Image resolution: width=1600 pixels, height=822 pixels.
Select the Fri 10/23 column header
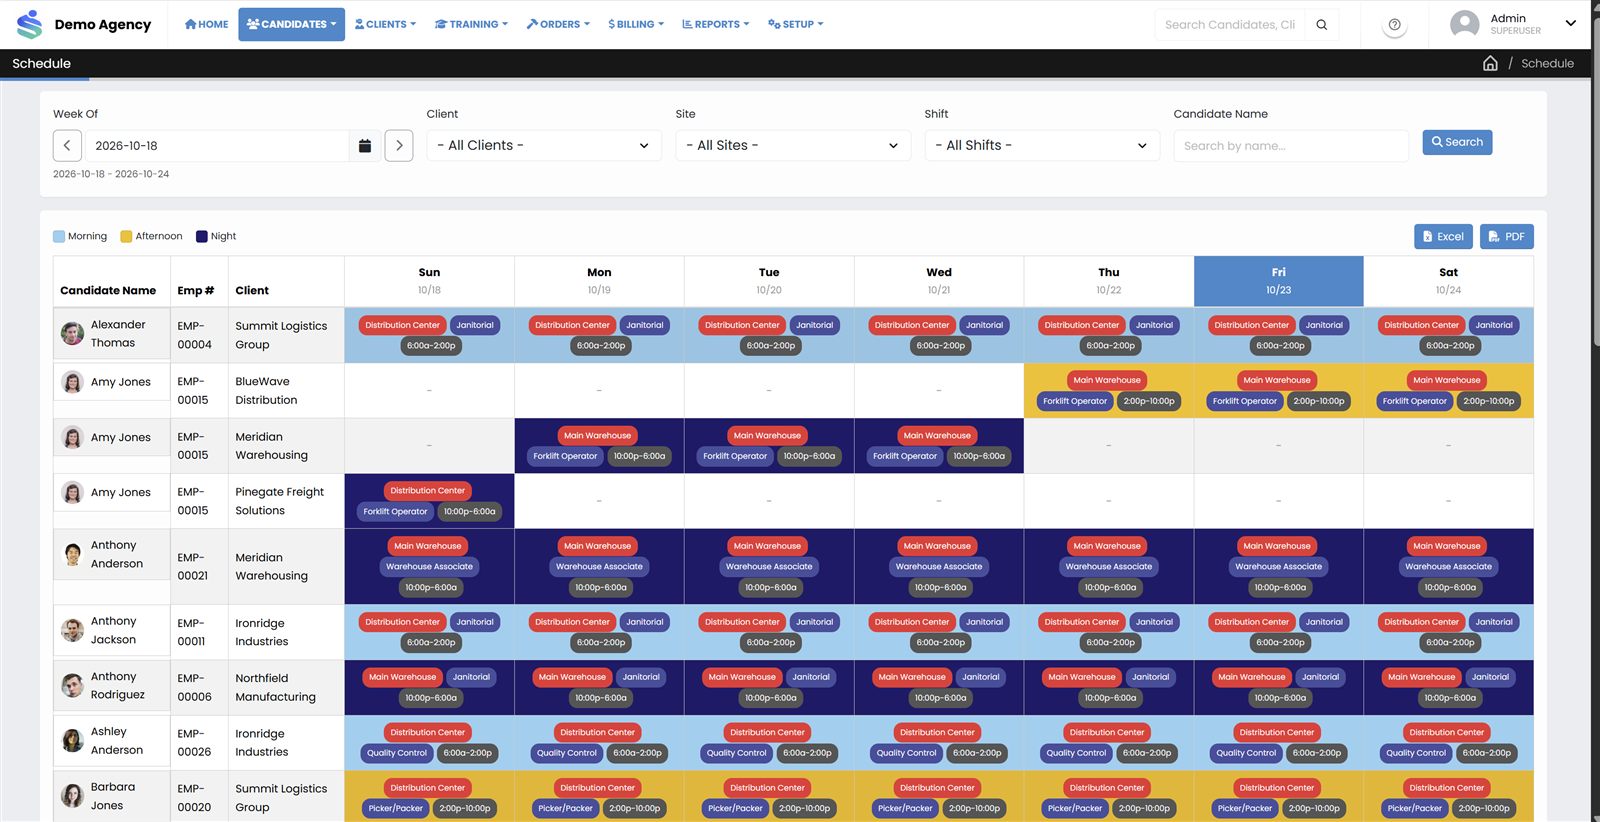tap(1278, 281)
